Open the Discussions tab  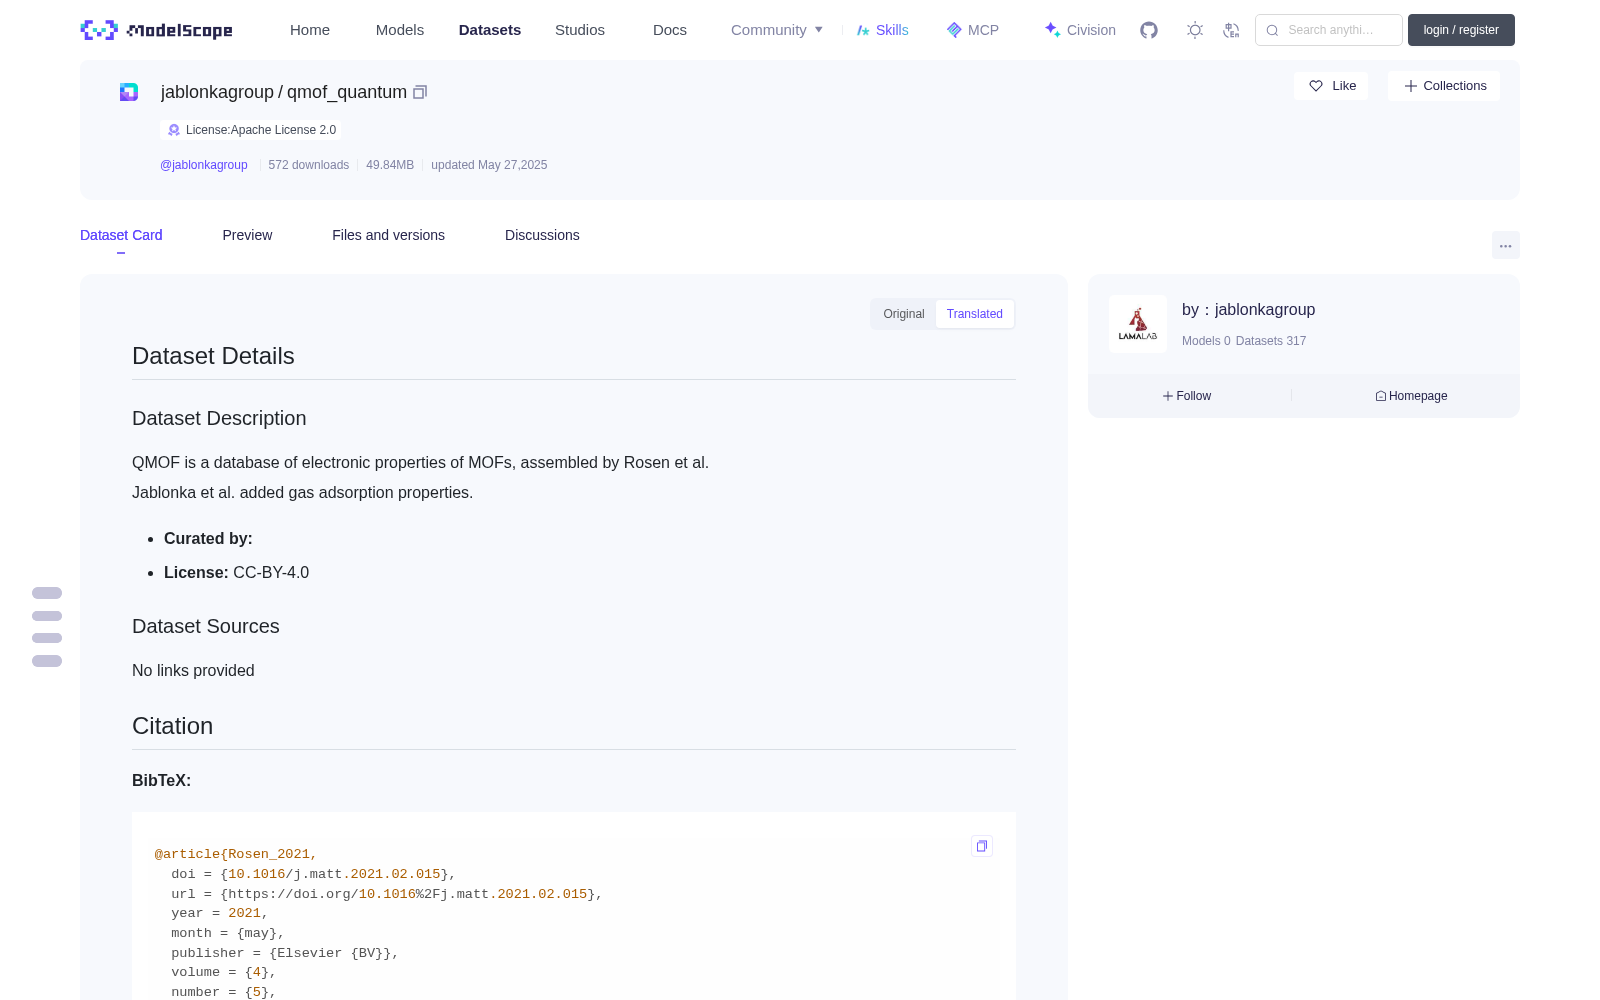(x=542, y=235)
